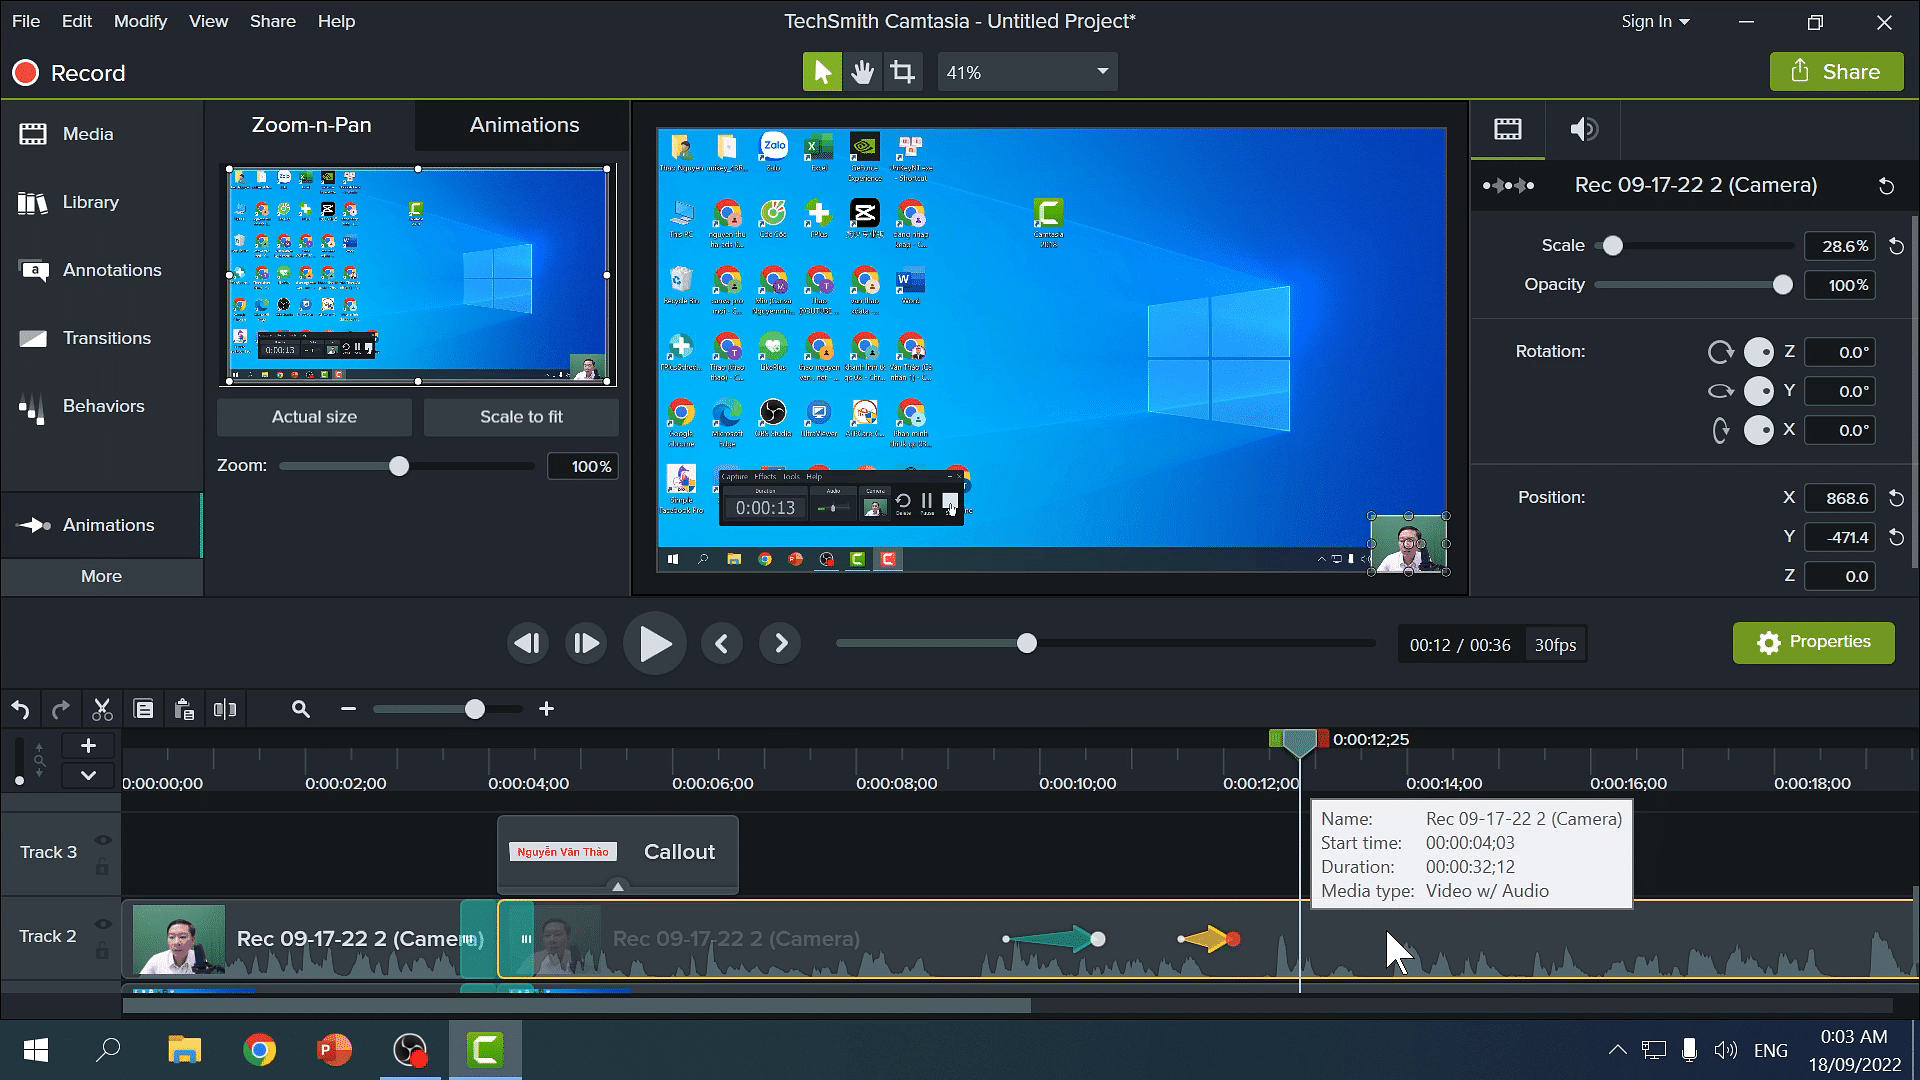Go to previous media arrow
The width and height of the screenshot is (1920, 1080).
[x=722, y=643]
